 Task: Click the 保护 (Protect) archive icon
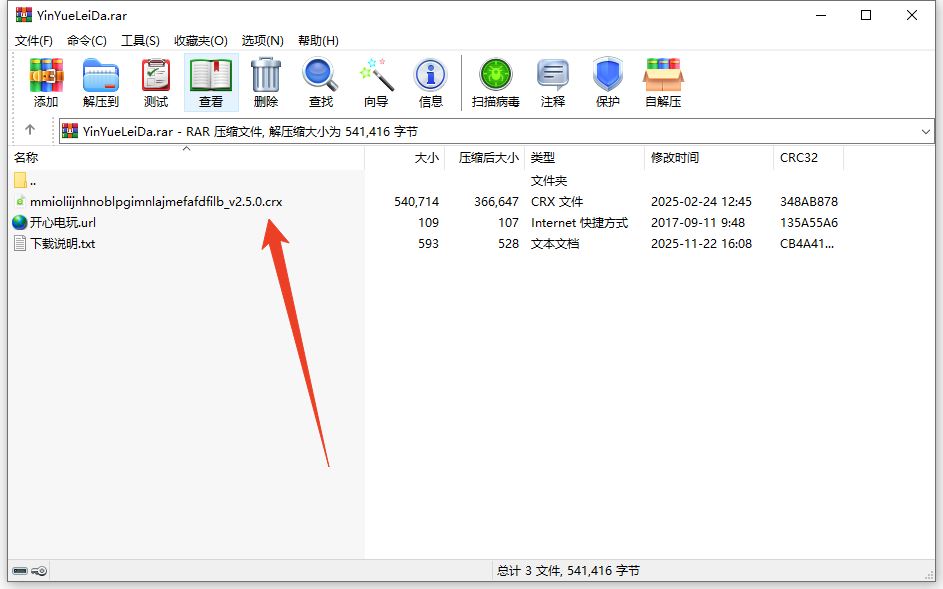[x=607, y=82]
